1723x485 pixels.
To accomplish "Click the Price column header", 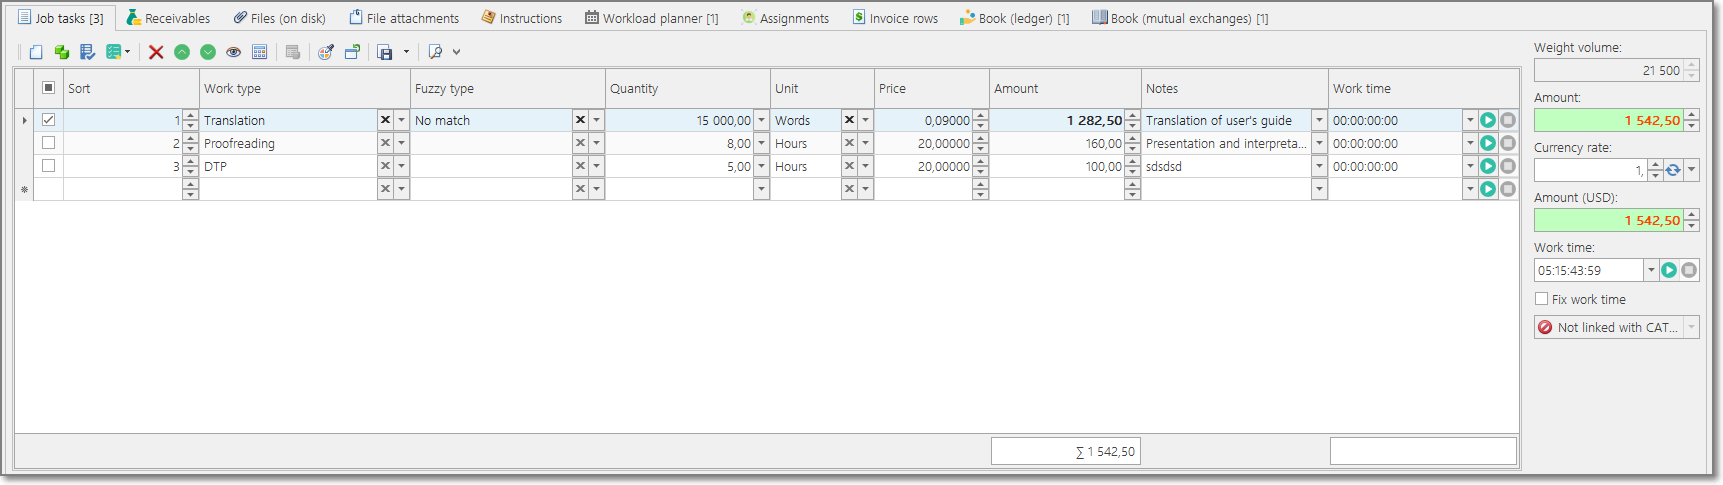I will [931, 88].
